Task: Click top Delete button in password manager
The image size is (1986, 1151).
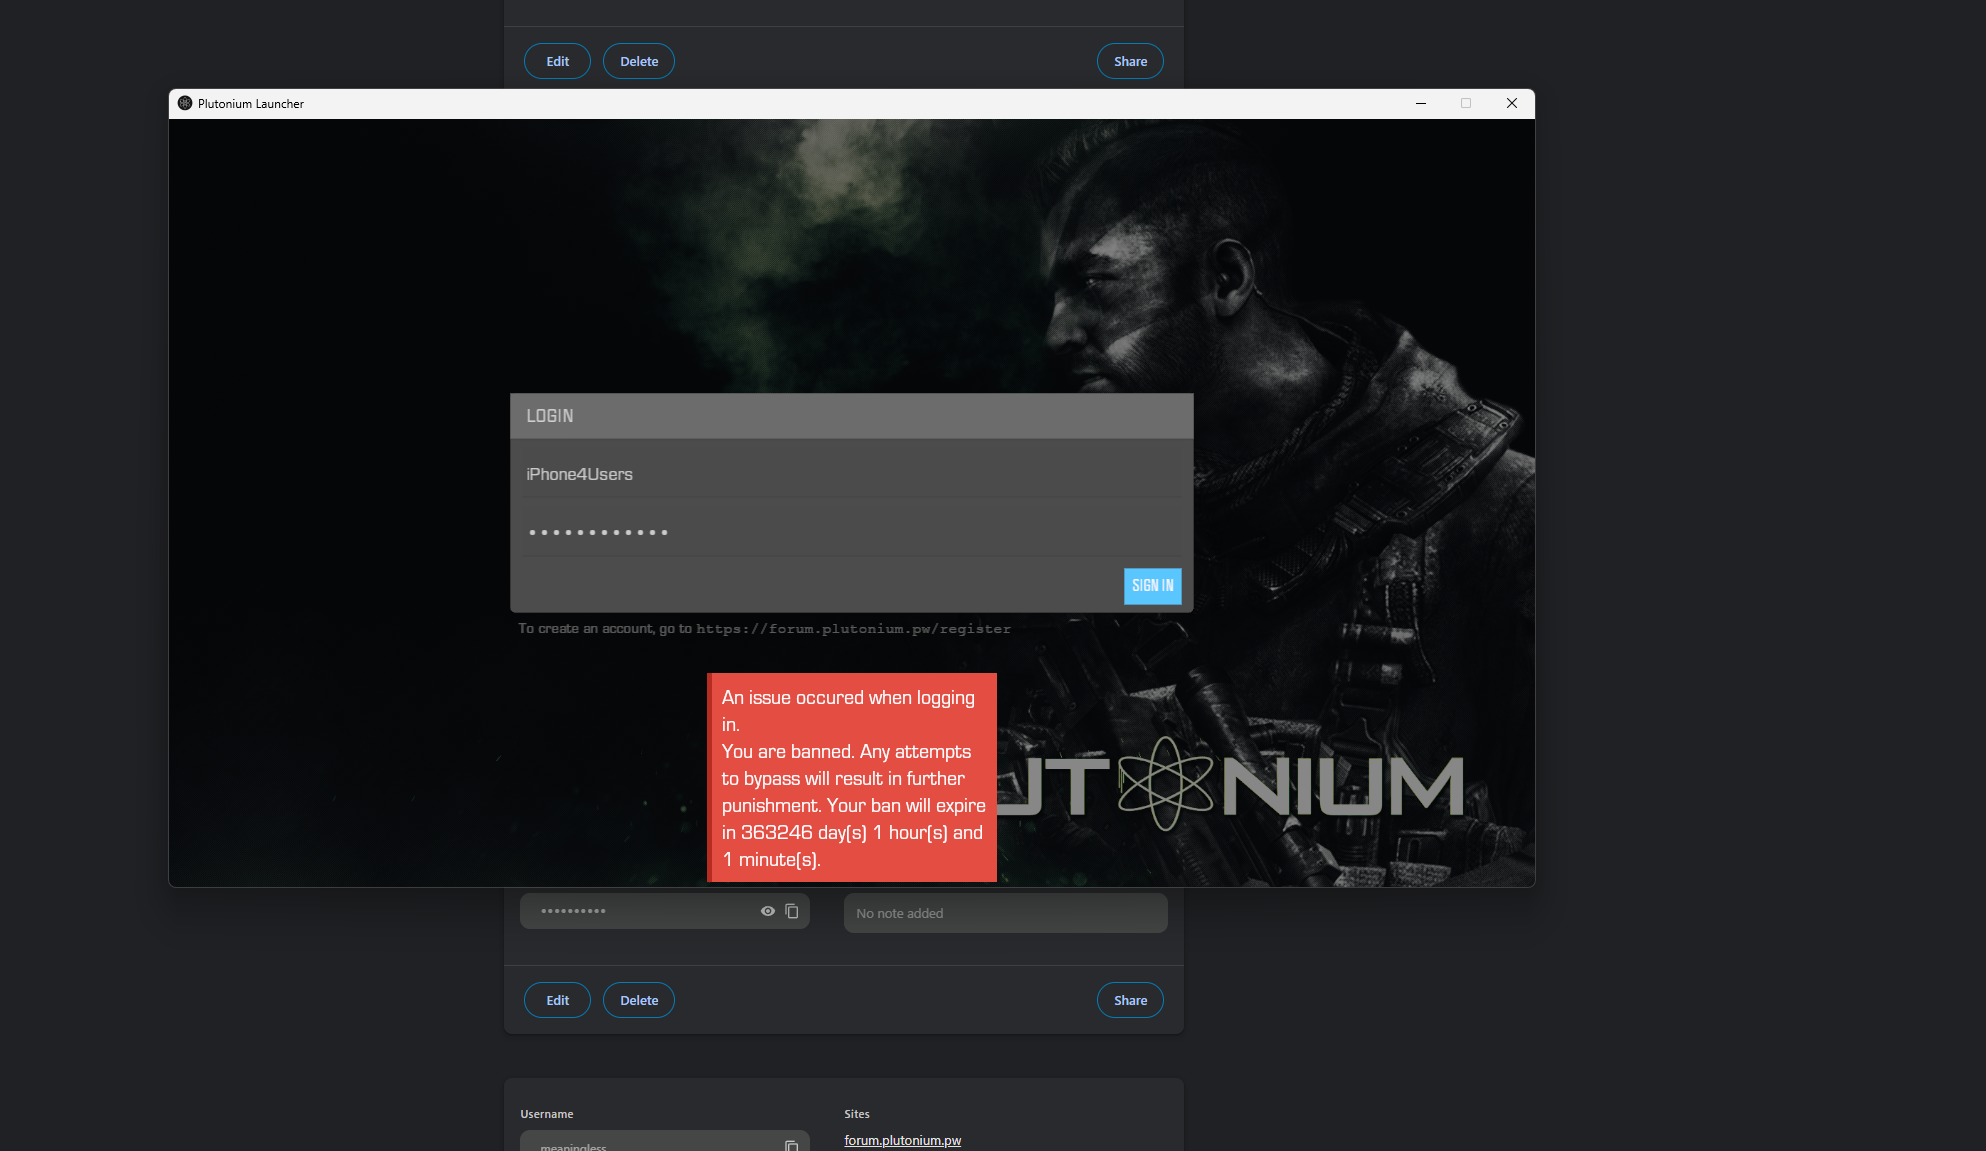Action: coord(639,61)
